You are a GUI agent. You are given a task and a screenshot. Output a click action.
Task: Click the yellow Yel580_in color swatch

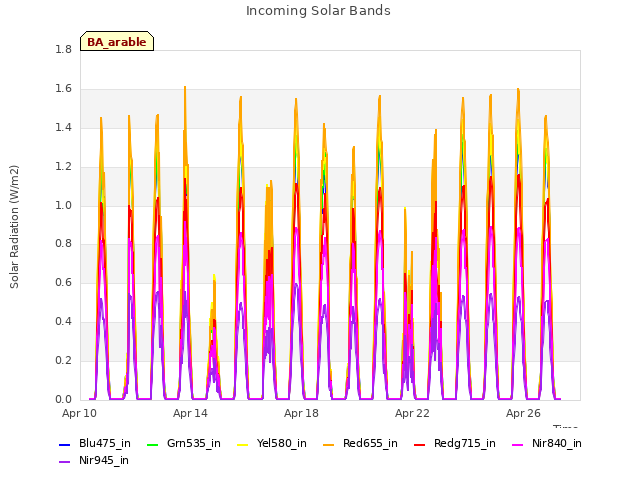(242, 444)
